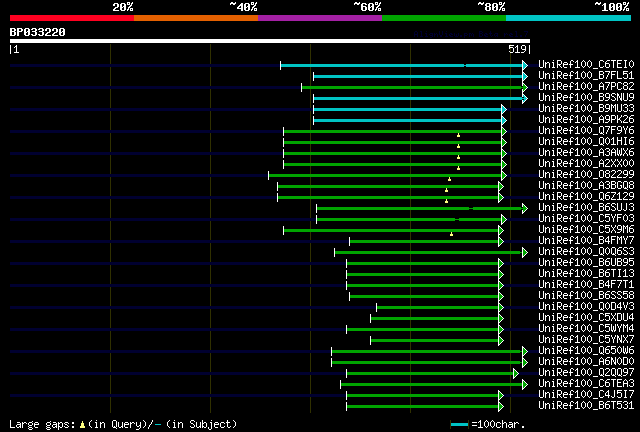640x432 pixels.
Task: Click the green alignment bar of Q0Q6S3
Action: click(429, 253)
